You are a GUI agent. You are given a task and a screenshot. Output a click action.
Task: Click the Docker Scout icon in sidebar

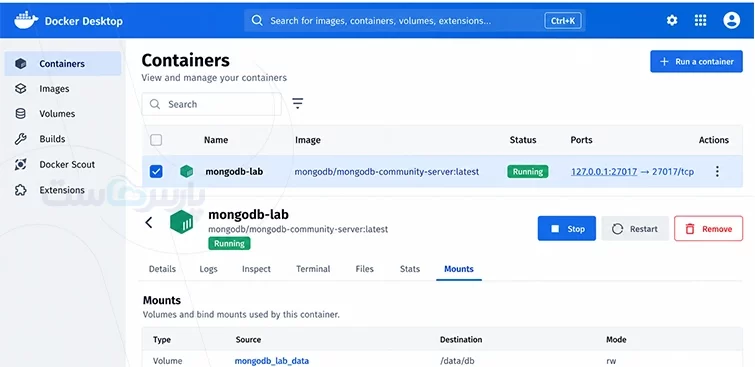[20, 164]
